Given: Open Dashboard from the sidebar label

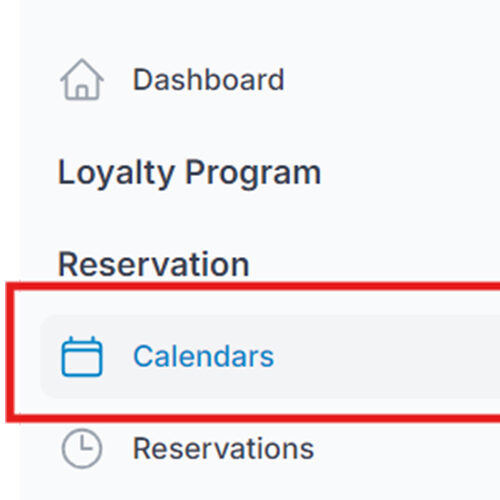Looking at the screenshot, I should coord(208,80).
